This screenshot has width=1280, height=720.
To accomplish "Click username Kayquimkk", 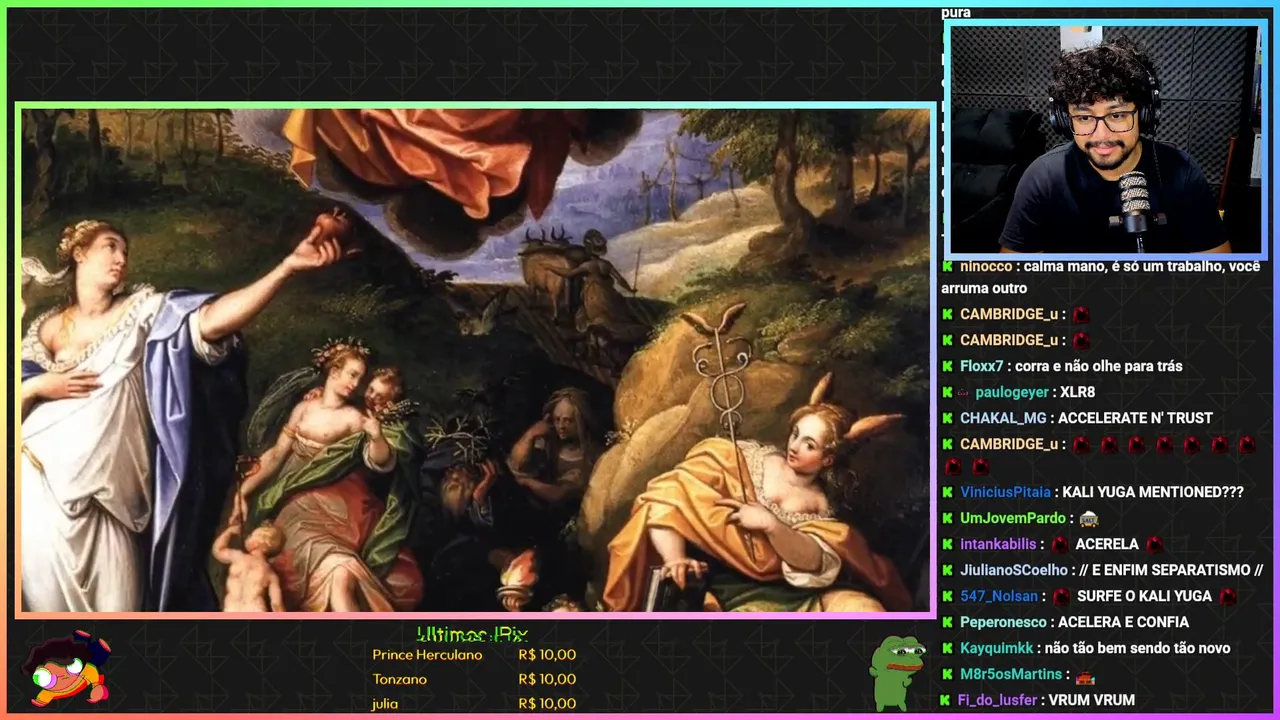I will [x=996, y=648].
